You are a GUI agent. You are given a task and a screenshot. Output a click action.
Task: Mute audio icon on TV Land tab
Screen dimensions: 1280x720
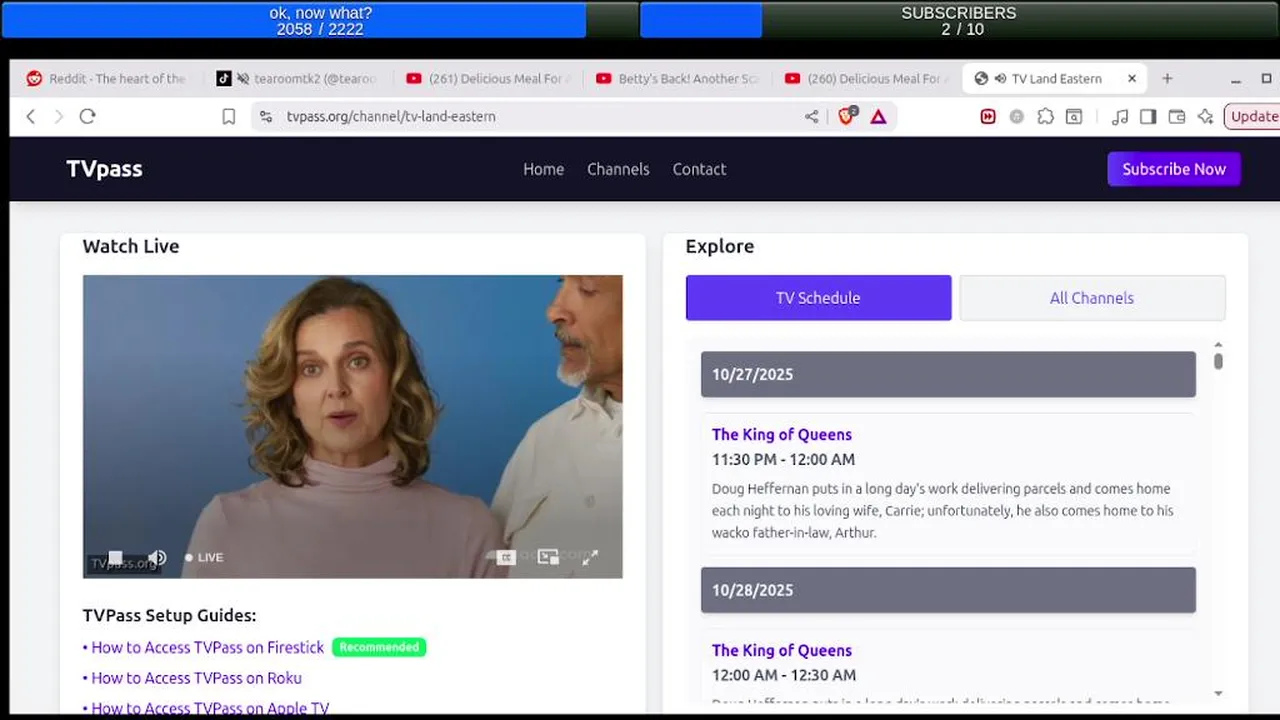pos(1000,78)
